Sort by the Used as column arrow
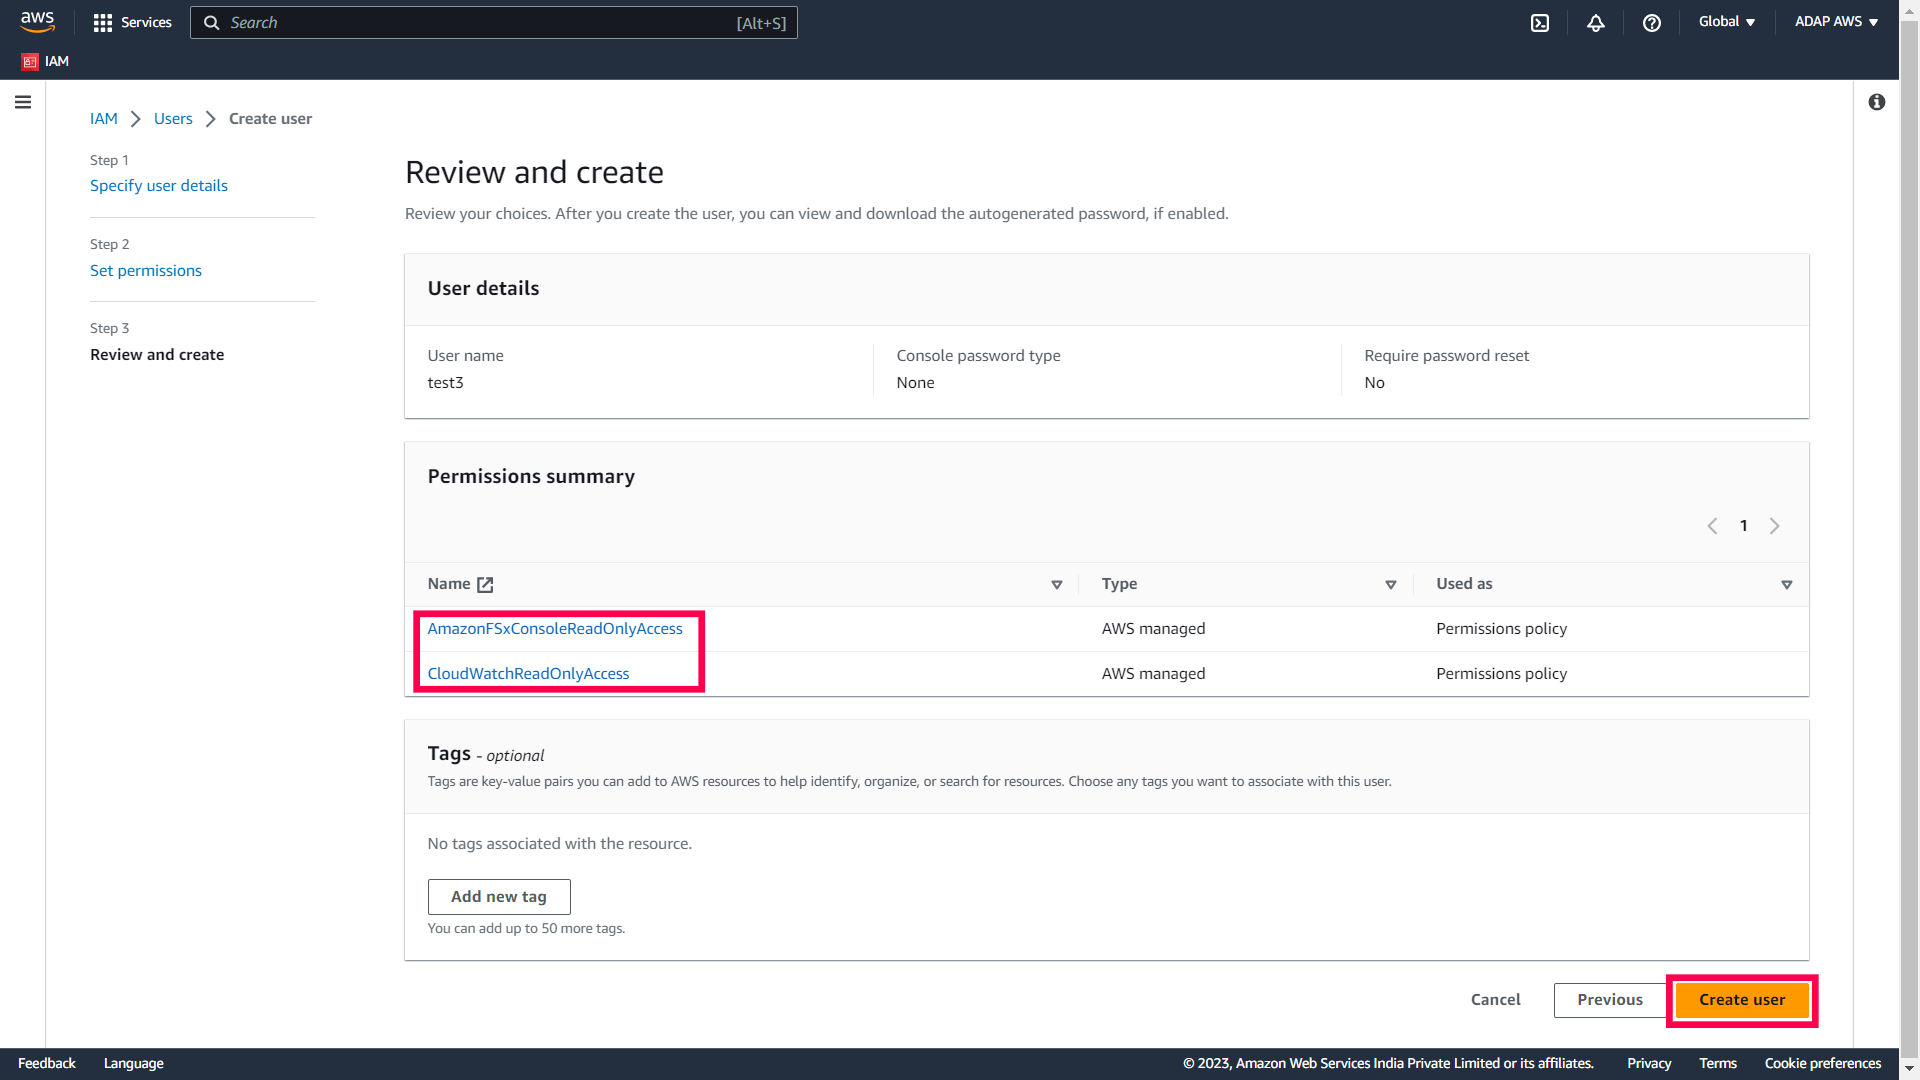Screen dimensions: 1920x1080 tap(1786, 585)
